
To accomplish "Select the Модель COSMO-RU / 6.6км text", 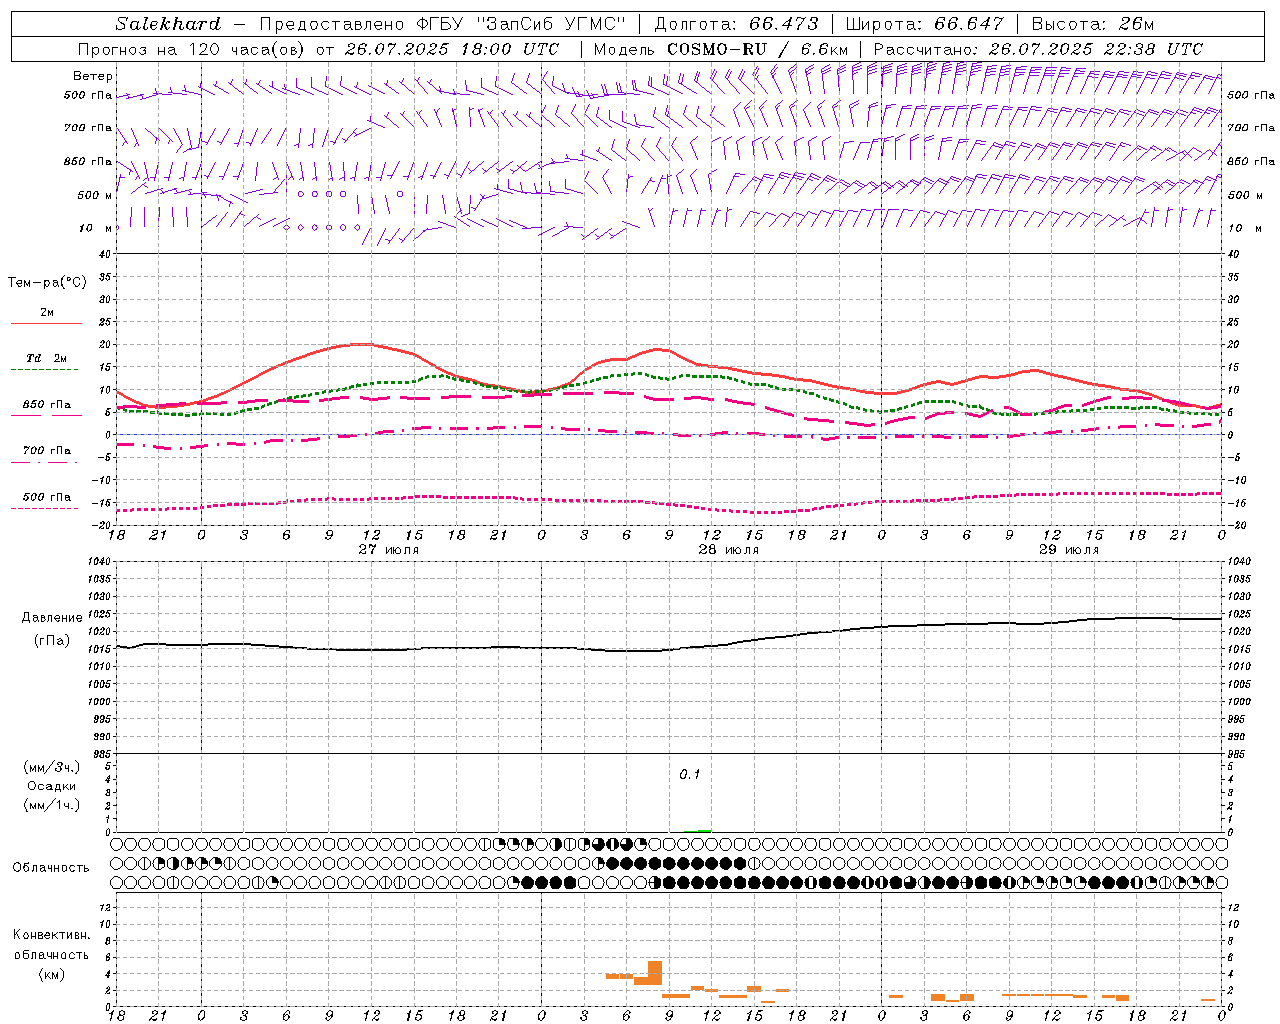I will click(x=720, y=49).
